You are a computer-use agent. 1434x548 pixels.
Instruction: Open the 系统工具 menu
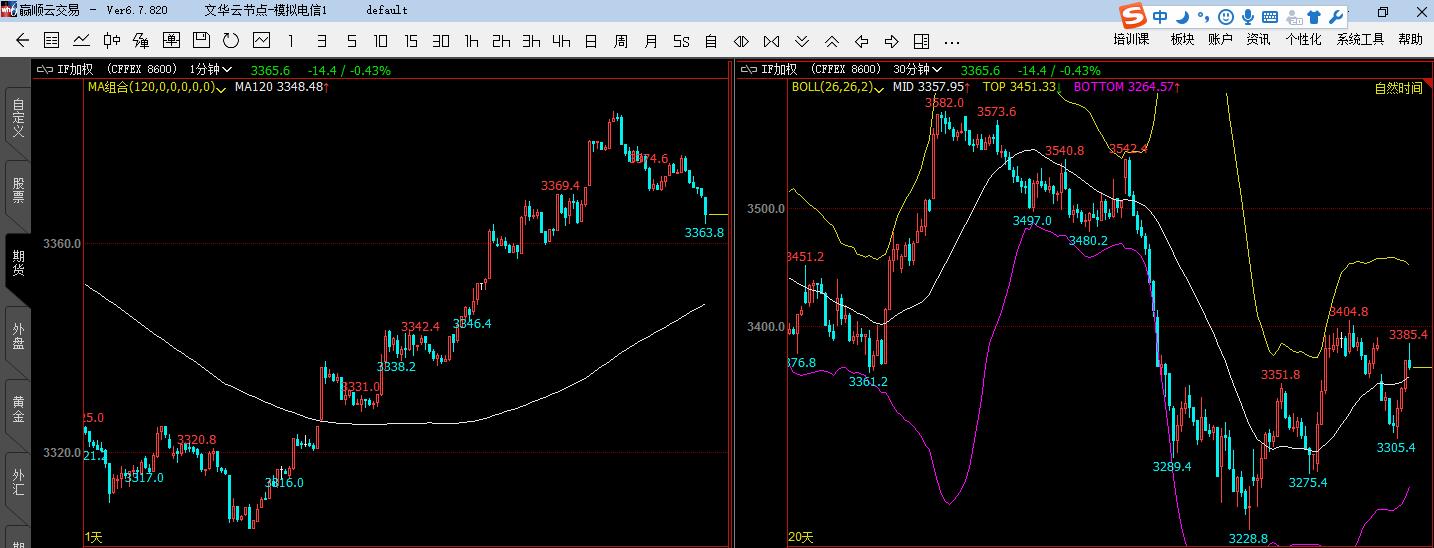pyautogui.click(x=1360, y=40)
